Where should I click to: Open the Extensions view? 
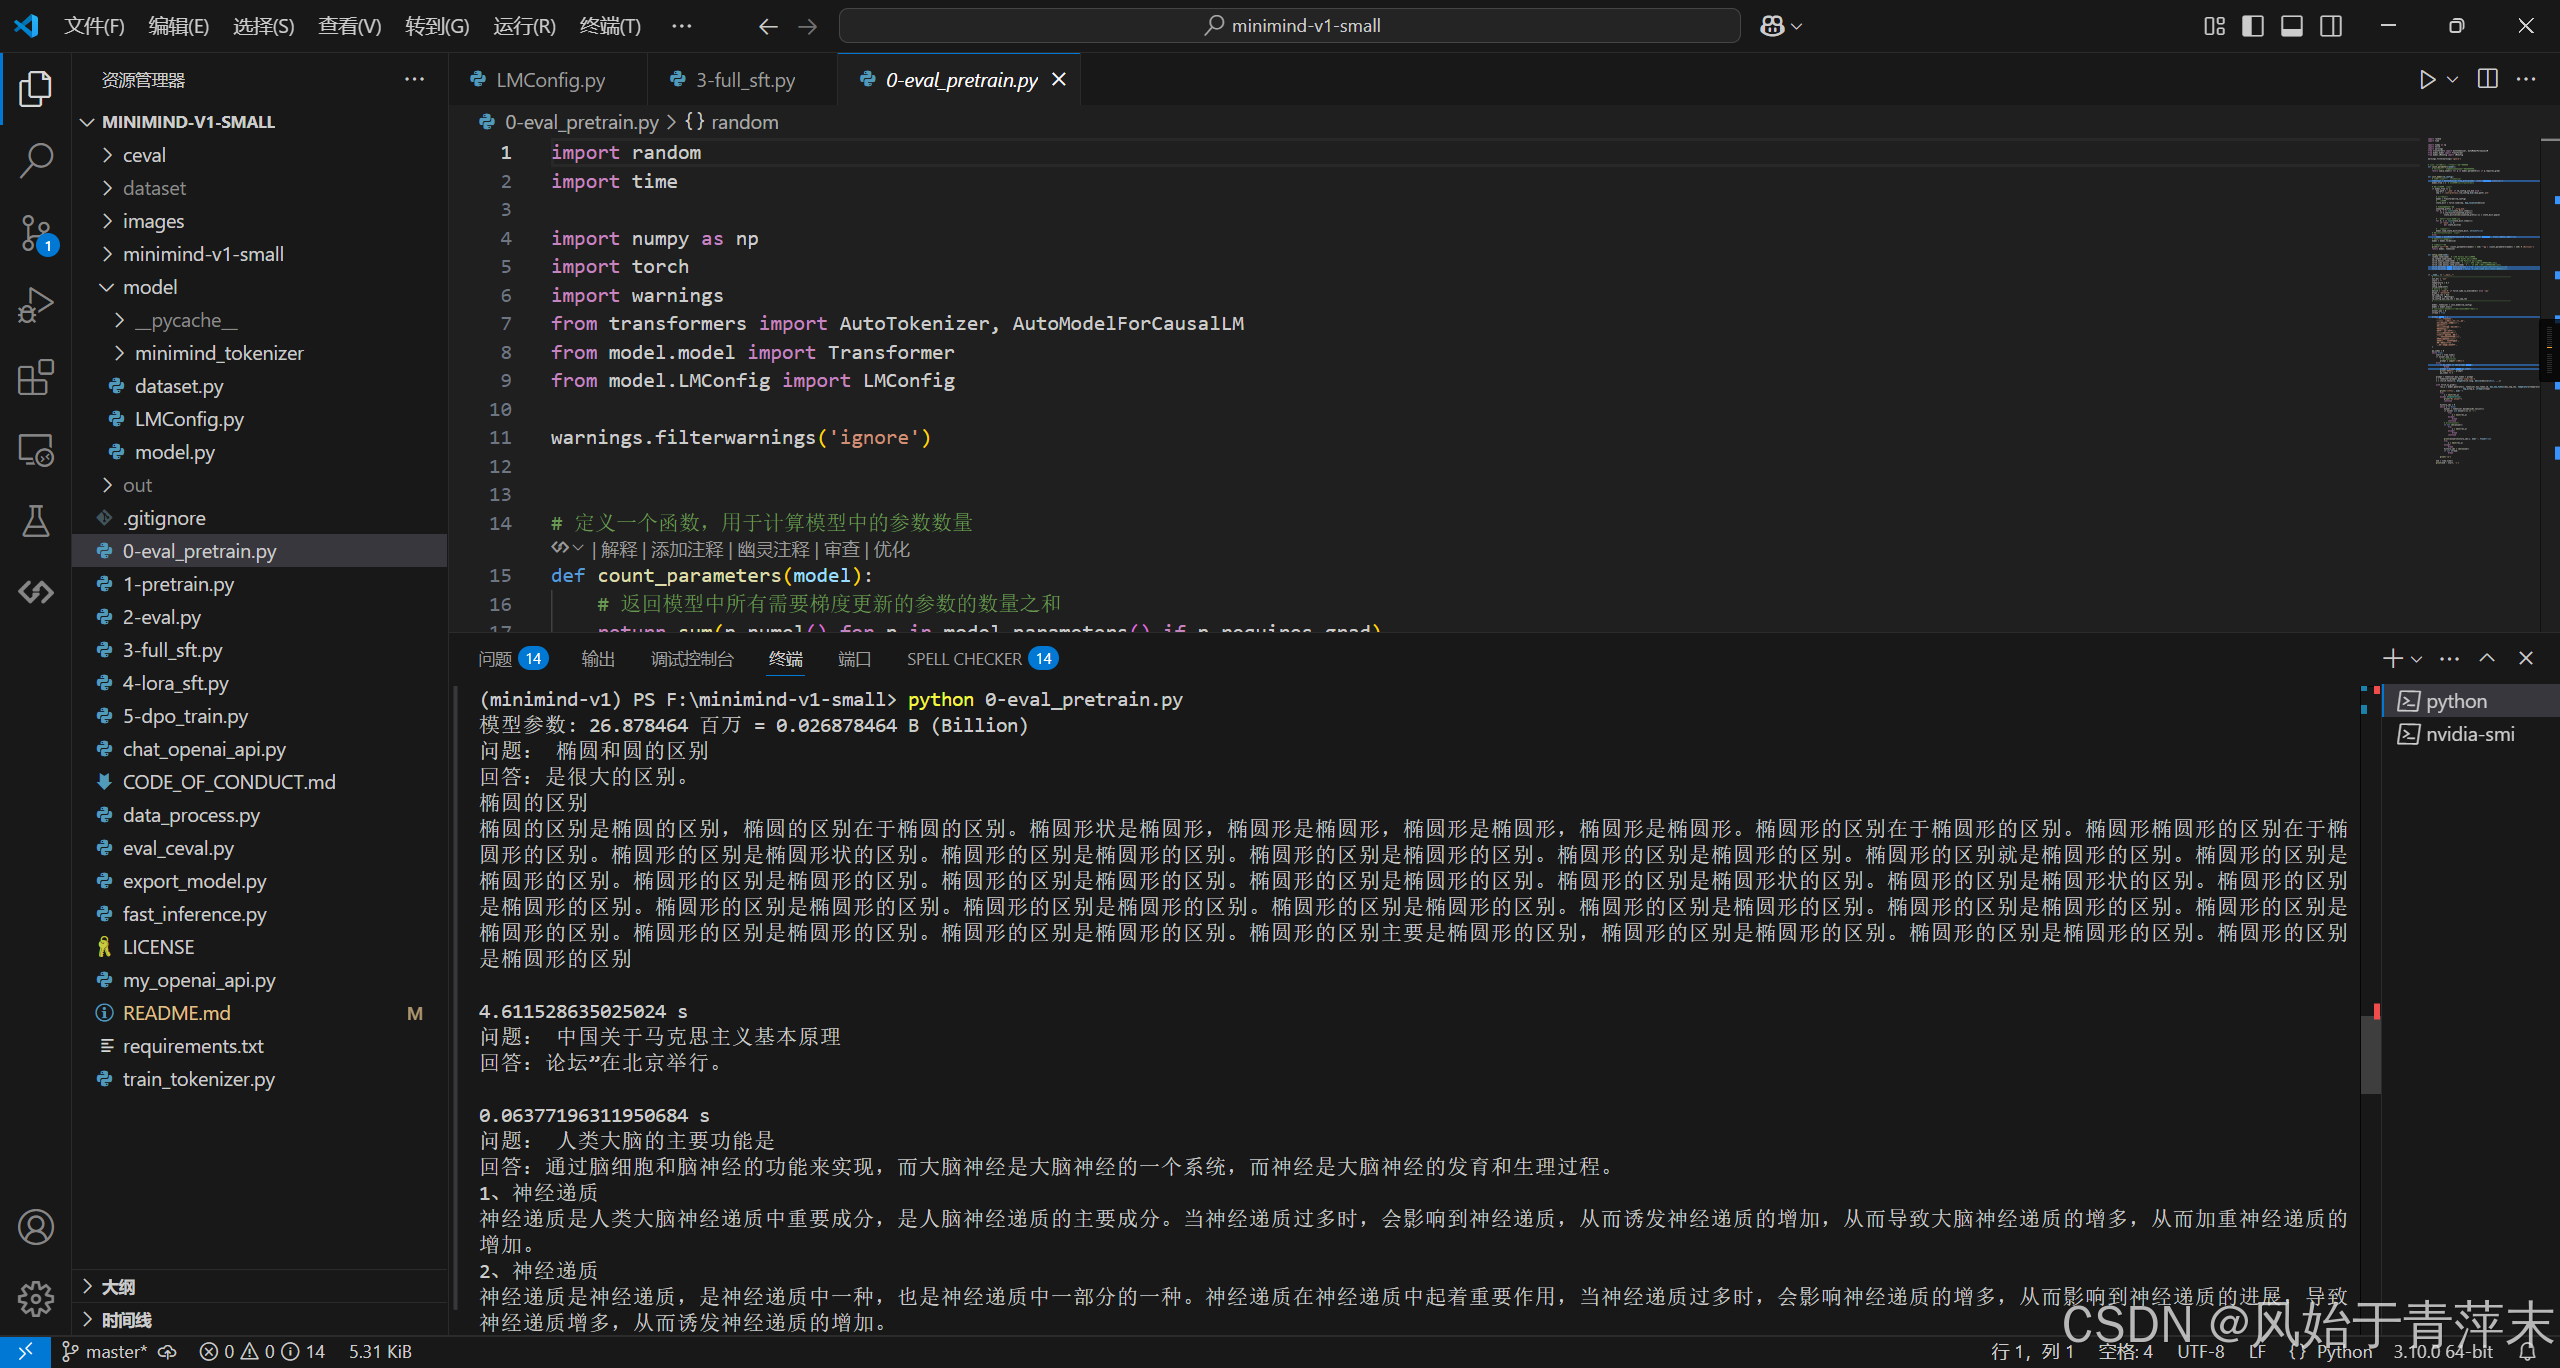pyautogui.click(x=36, y=377)
